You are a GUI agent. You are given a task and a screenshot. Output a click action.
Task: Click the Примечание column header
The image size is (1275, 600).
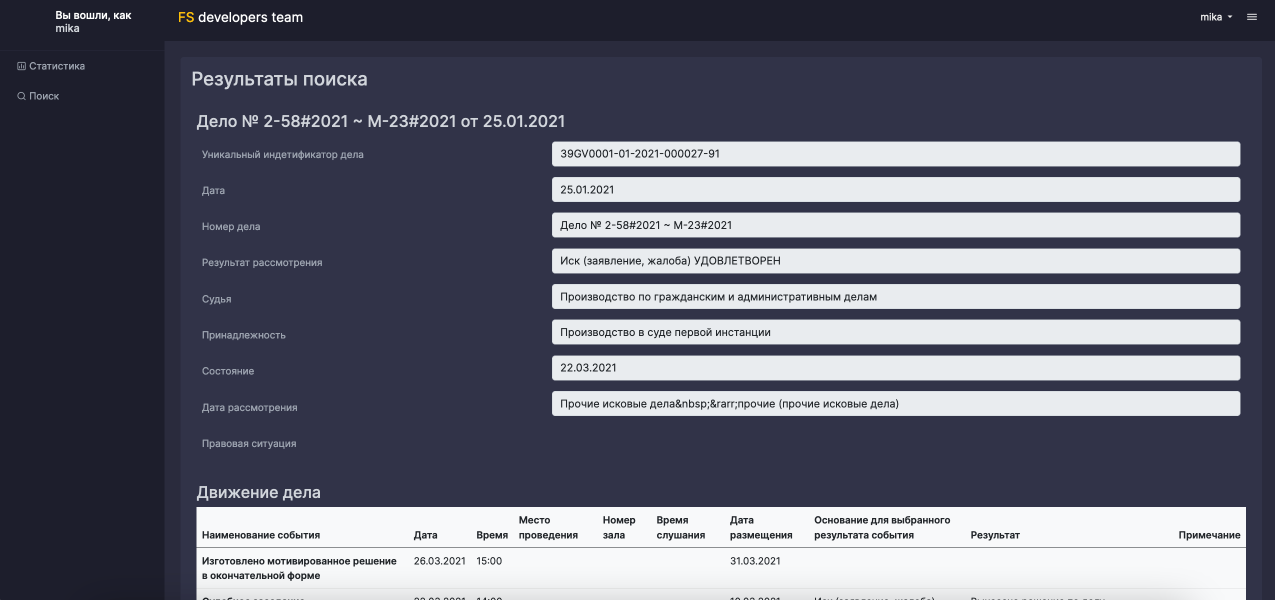pyautogui.click(x=1209, y=535)
